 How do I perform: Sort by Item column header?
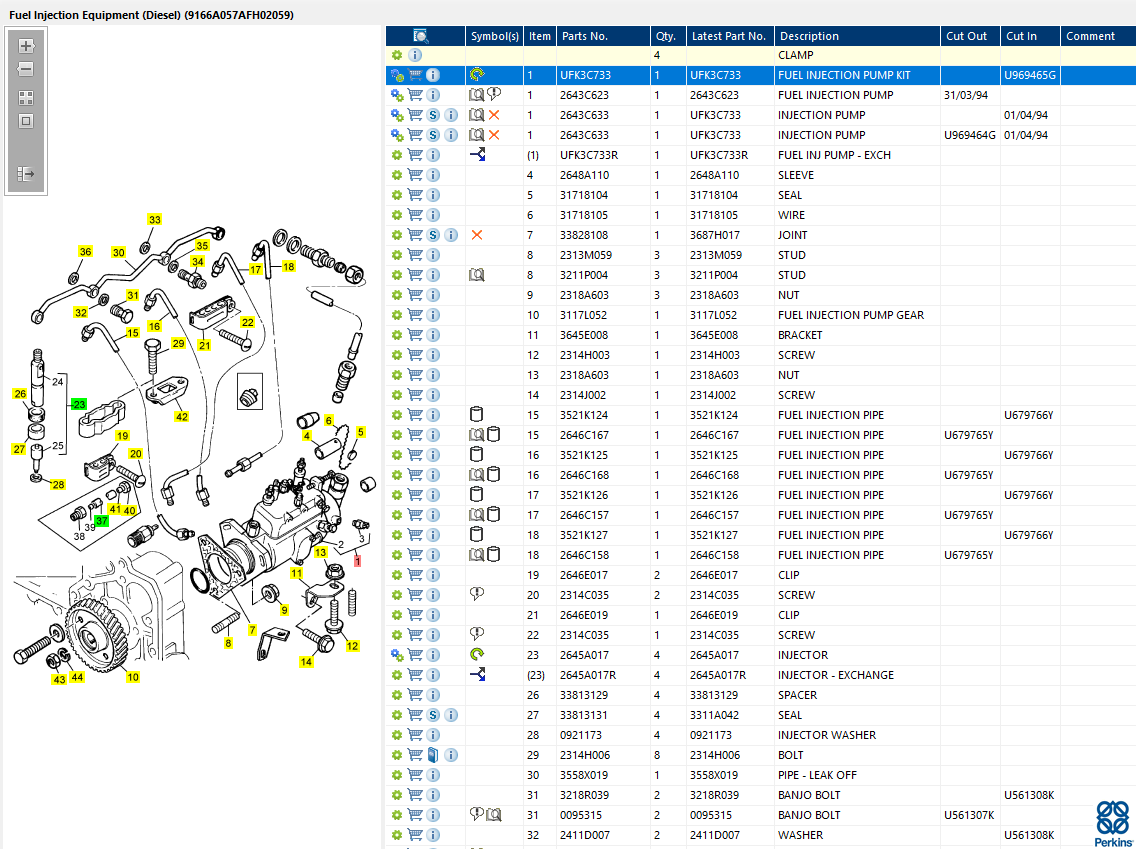540,35
